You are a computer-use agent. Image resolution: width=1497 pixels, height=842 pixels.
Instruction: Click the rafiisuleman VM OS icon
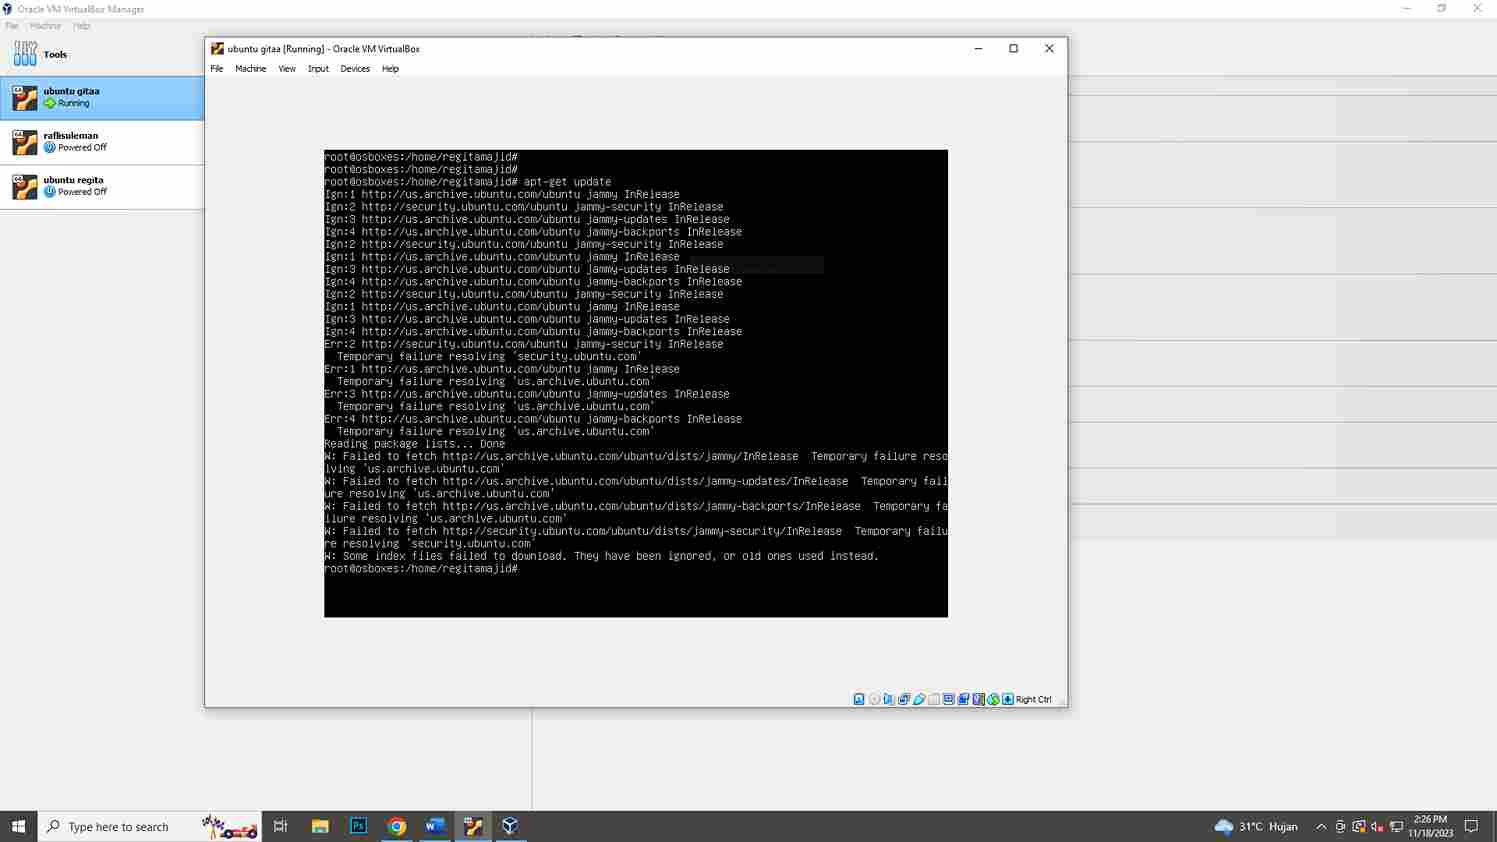24,142
